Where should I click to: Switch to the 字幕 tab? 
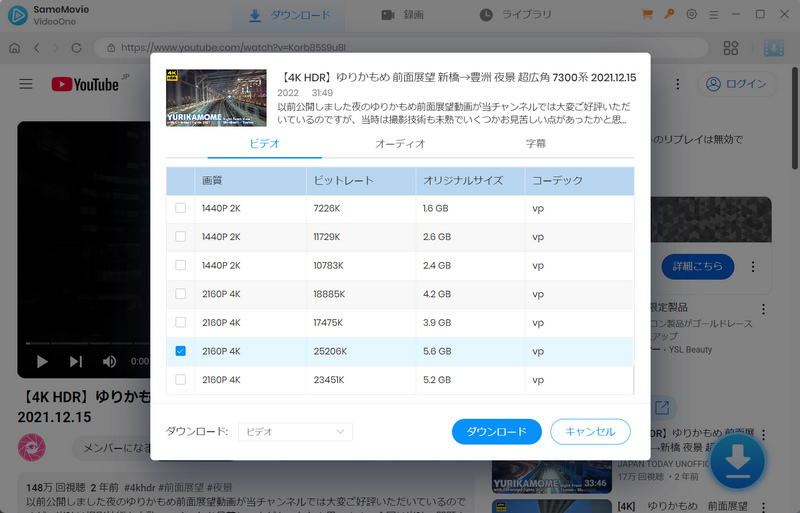536,144
